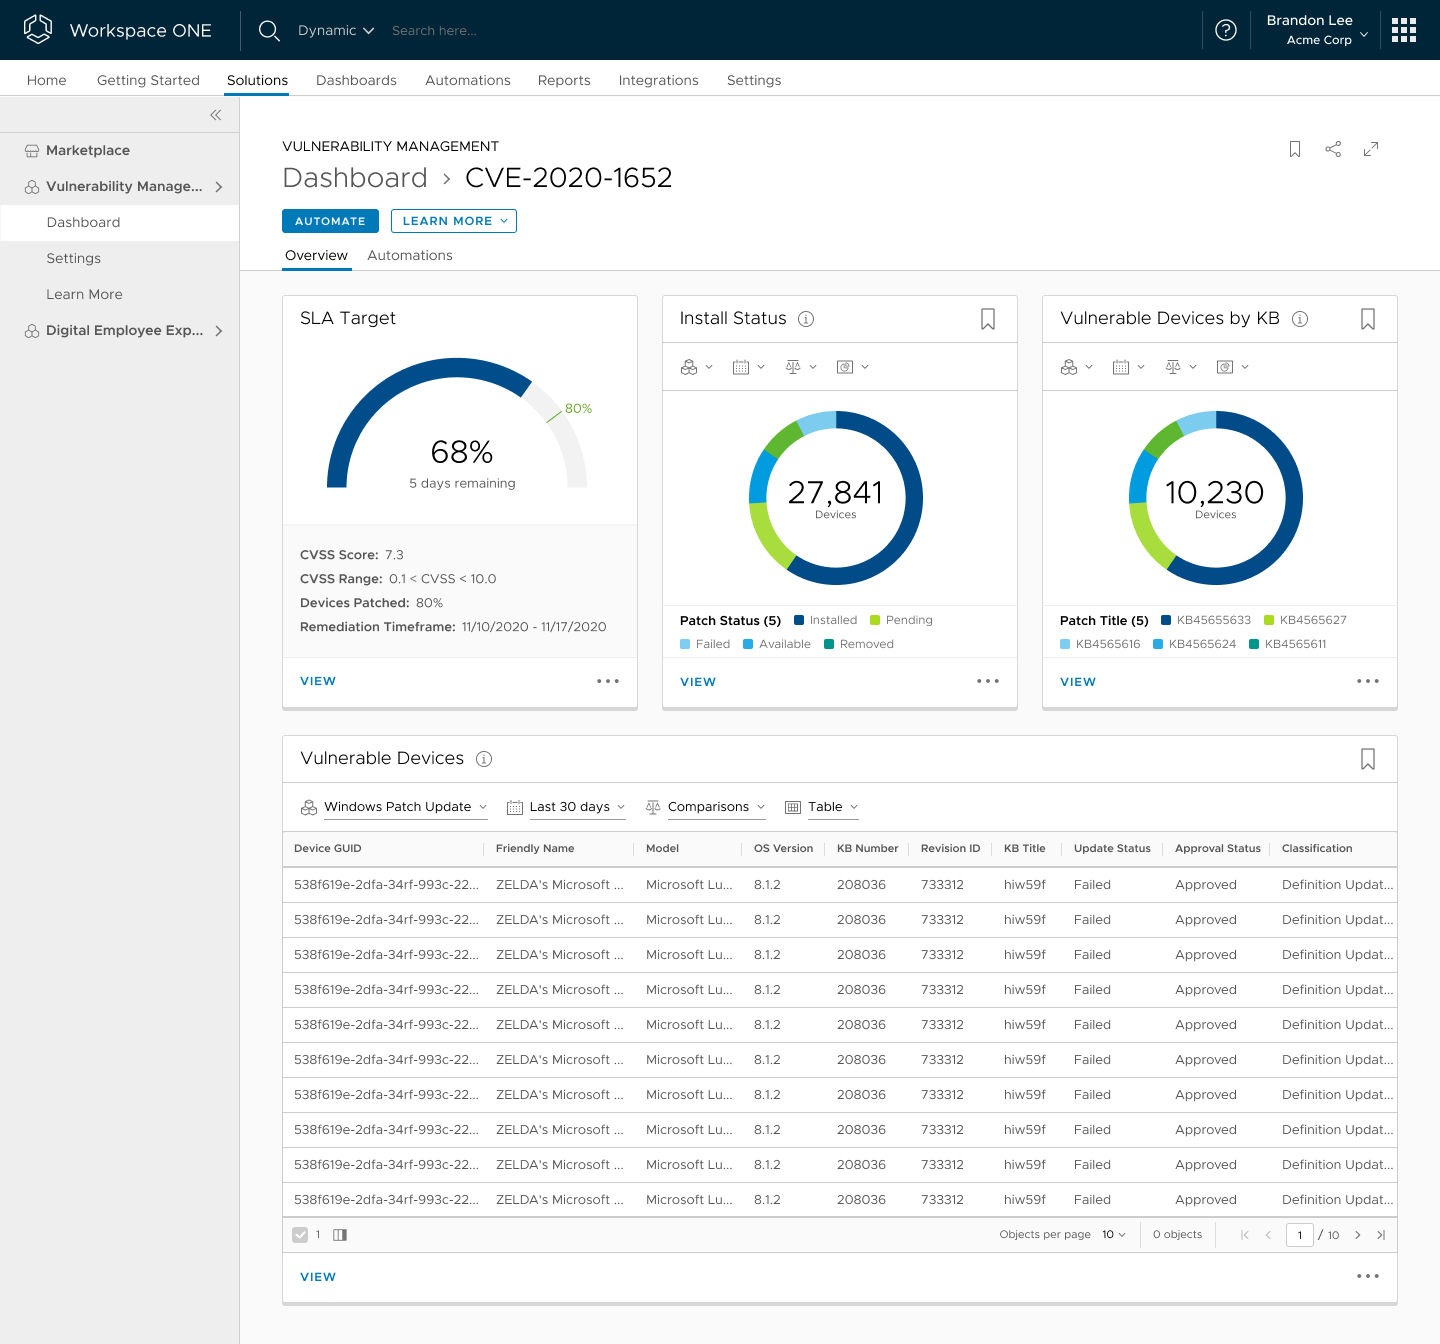Open Install Status more options ellipsis
This screenshot has width=1440, height=1344.
point(988,681)
